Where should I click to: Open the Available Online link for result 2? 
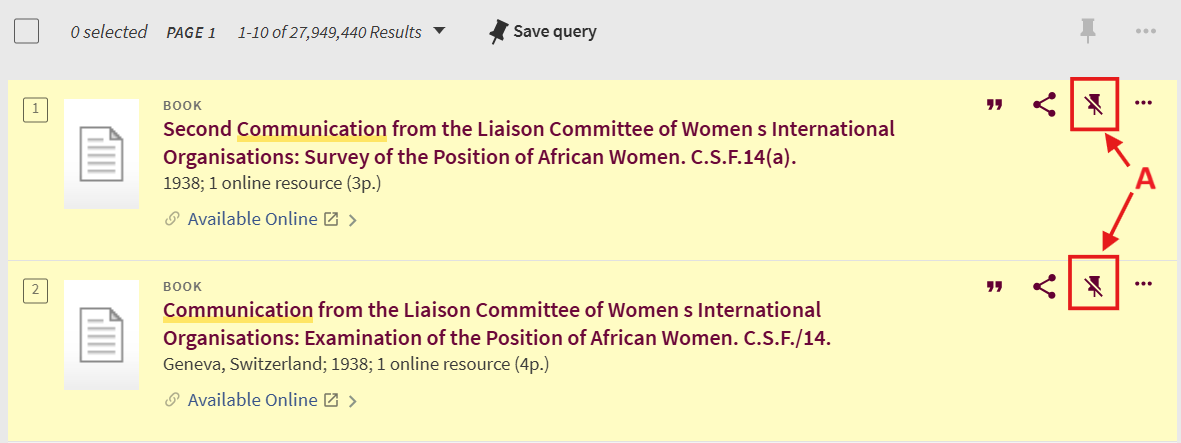252,400
